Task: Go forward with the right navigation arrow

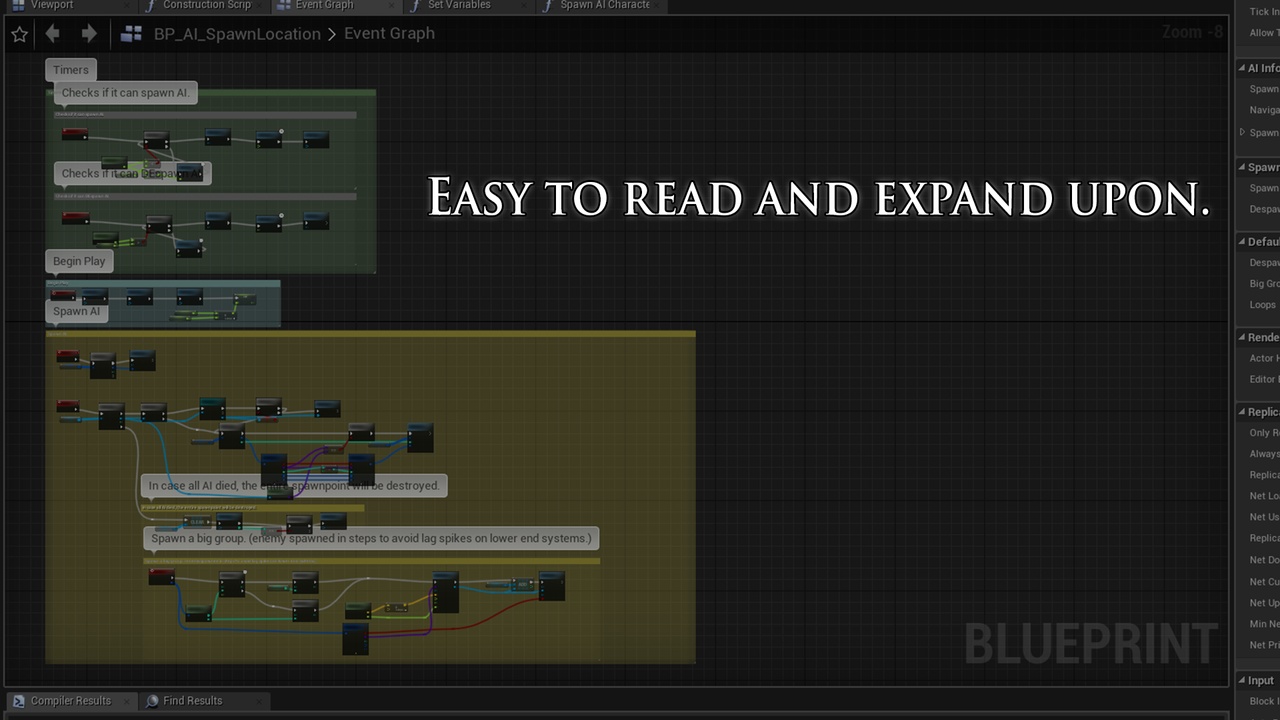Action: (89, 34)
